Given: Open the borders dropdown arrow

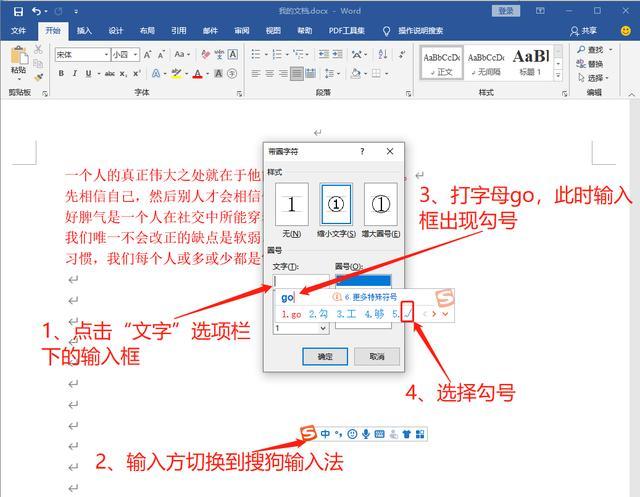Looking at the screenshot, I should click(386, 74).
